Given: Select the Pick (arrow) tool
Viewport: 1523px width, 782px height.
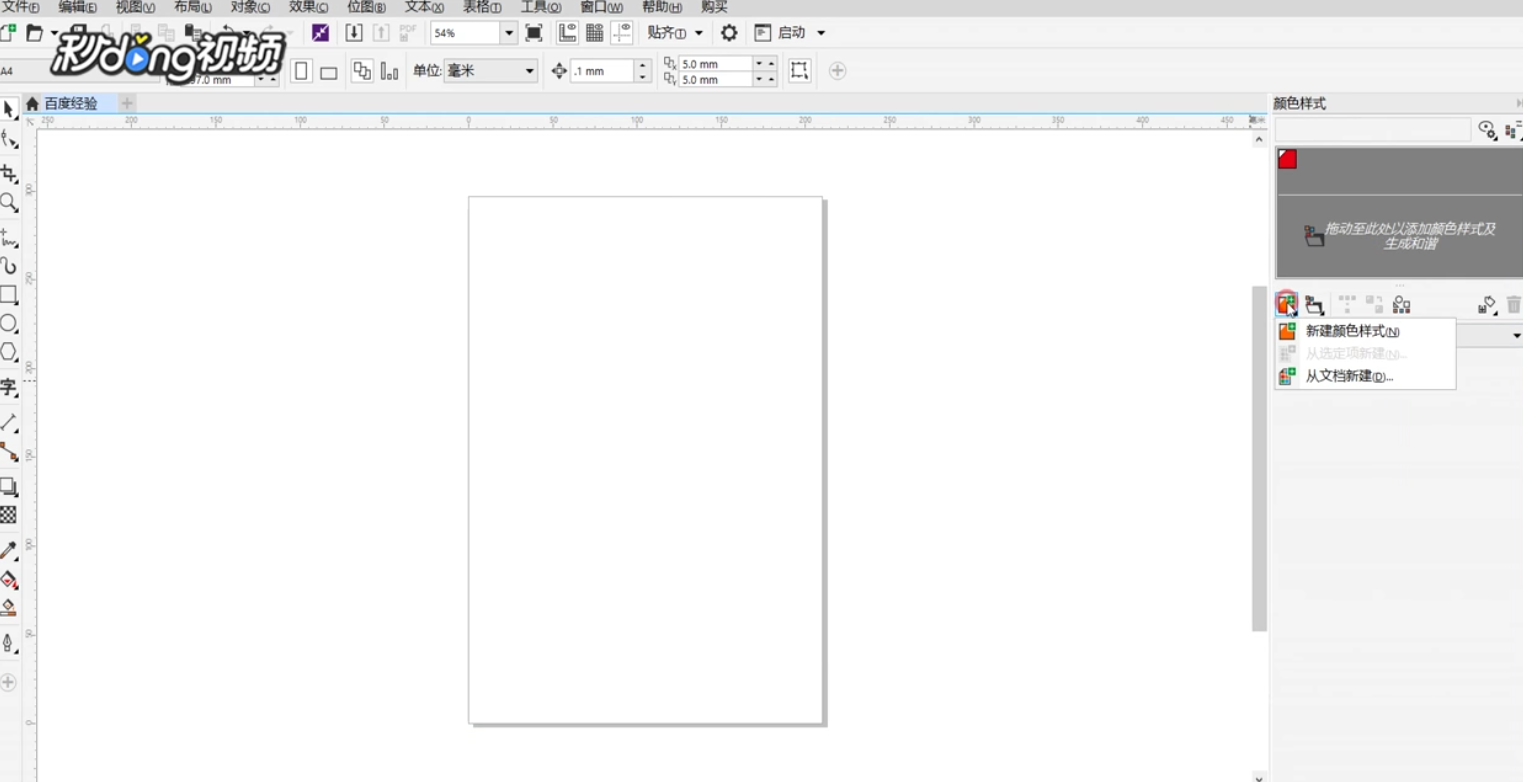Looking at the screenshot, I should (9, 109).
